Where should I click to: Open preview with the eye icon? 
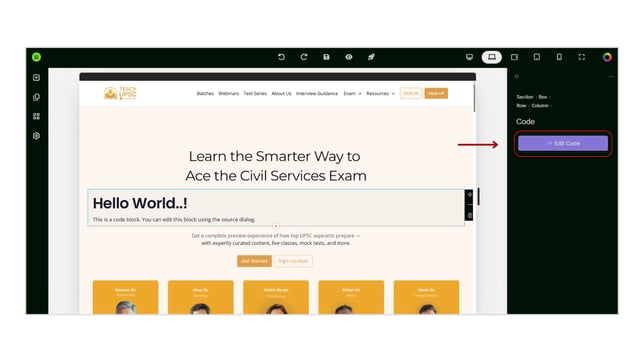[349, 57]
